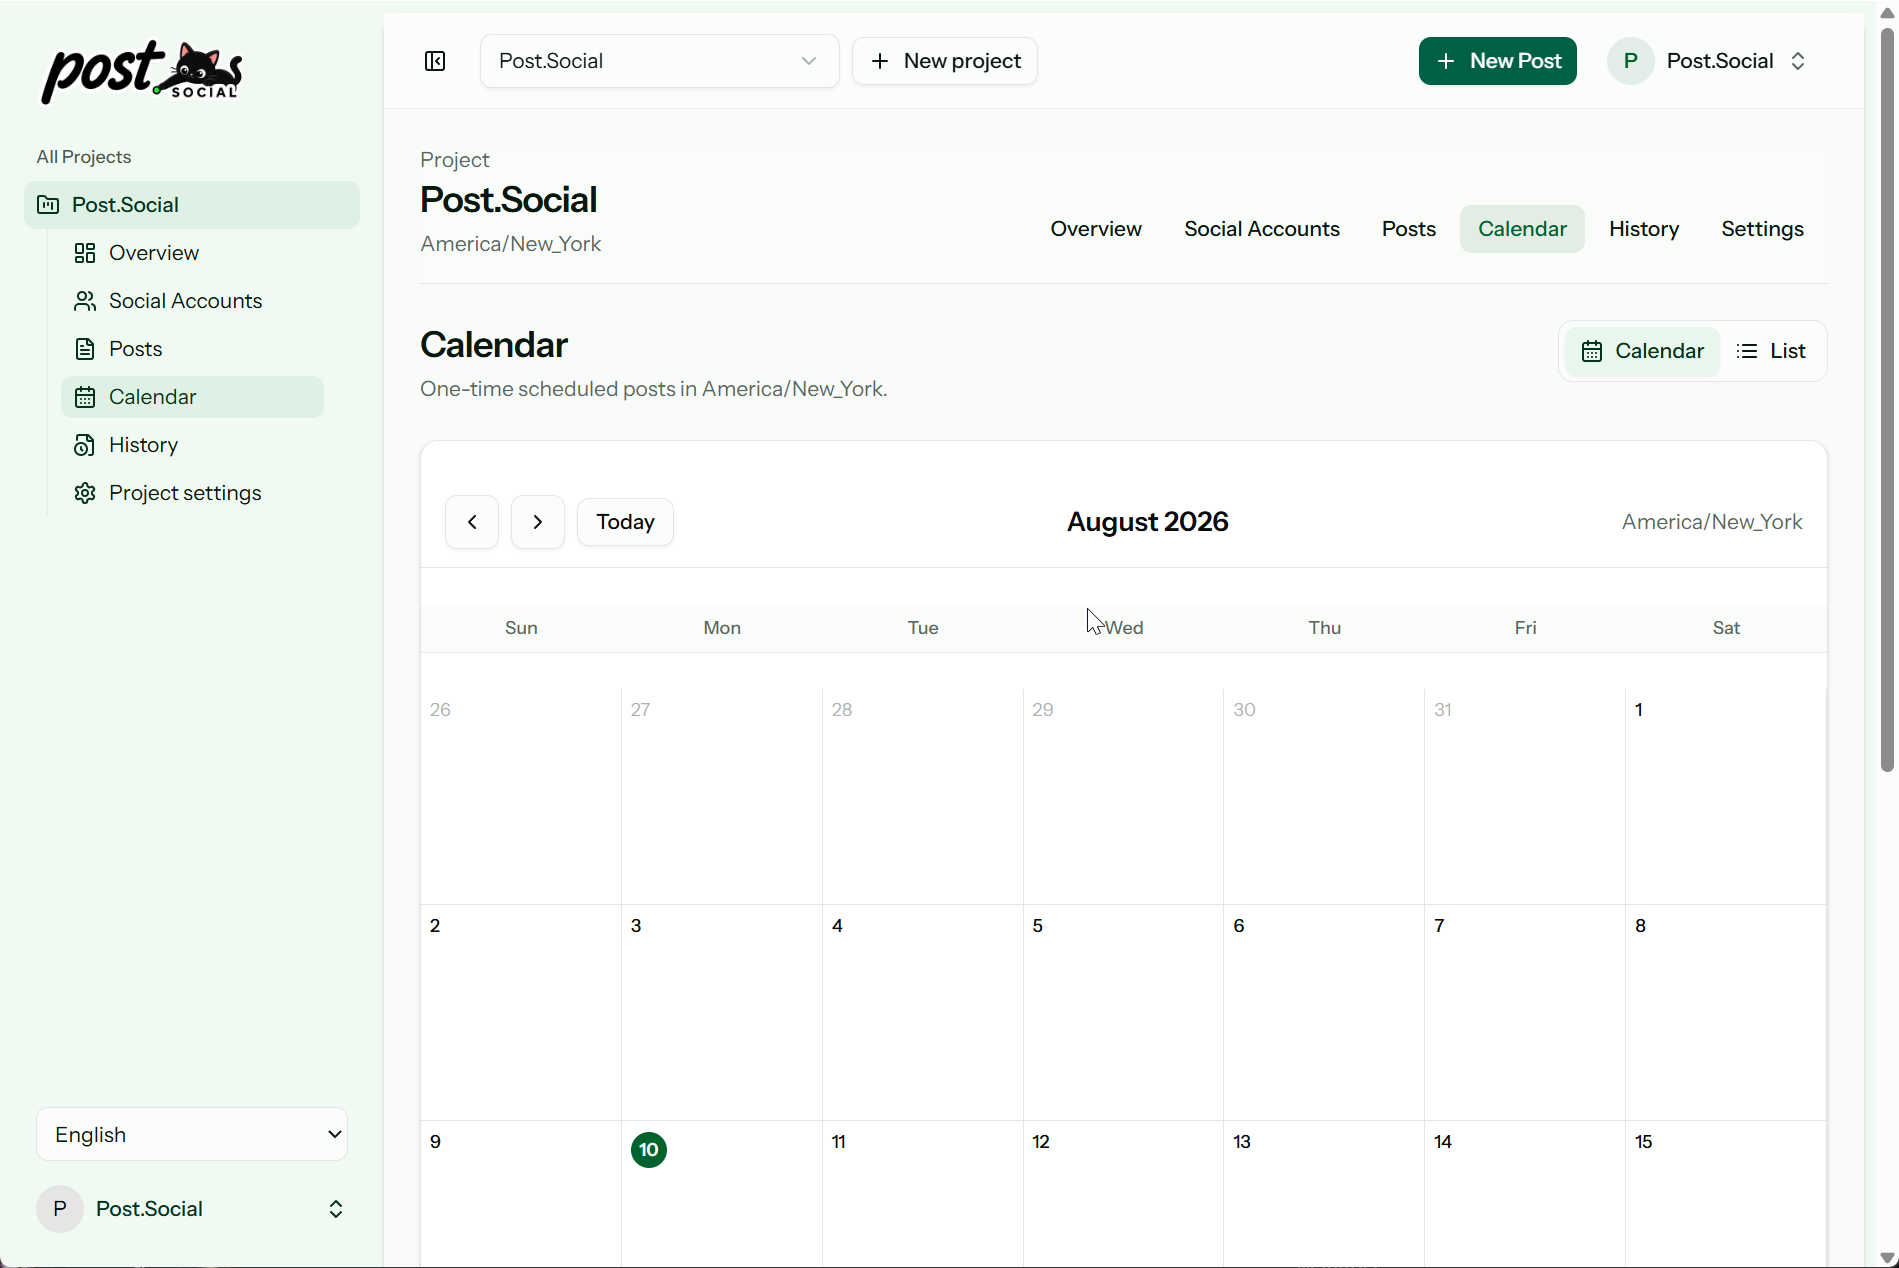
Task: Create a New Post
Action: (x=1498, y=61)
